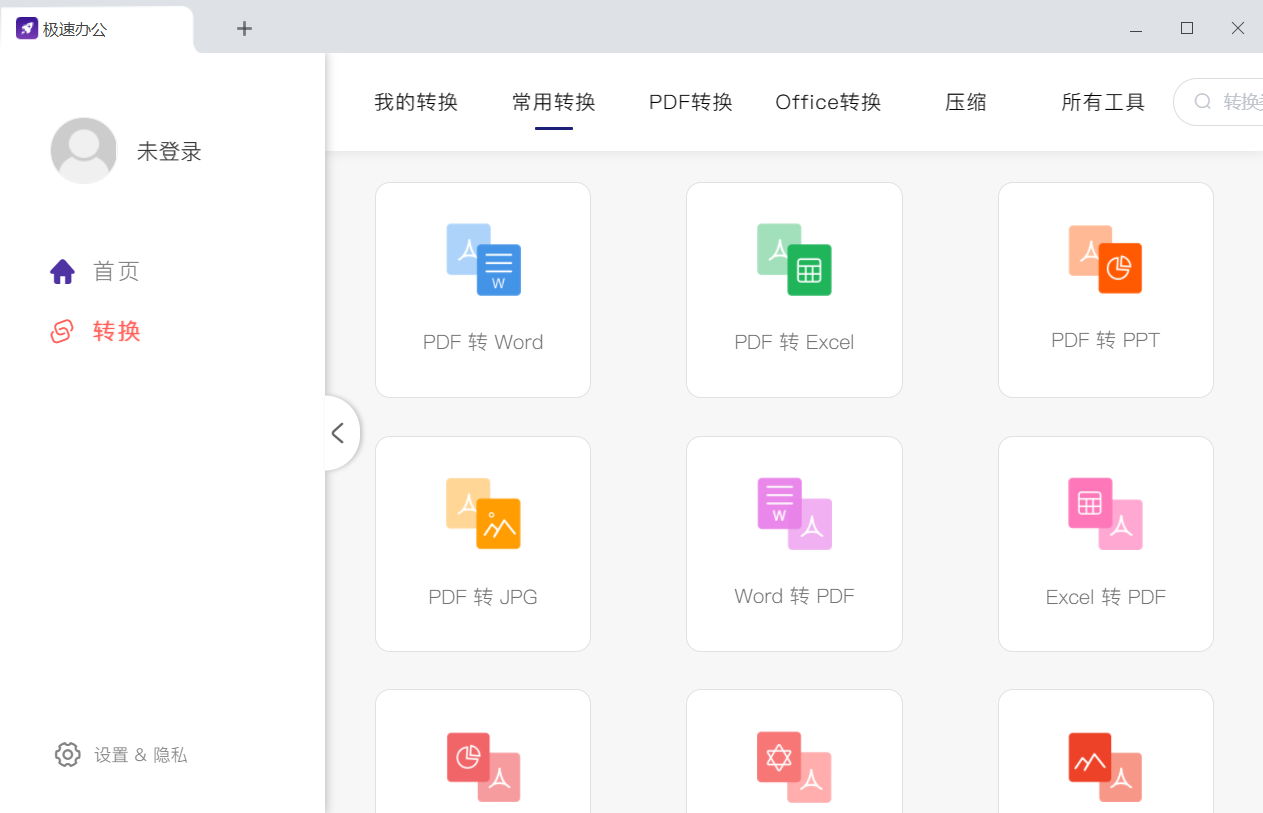This screenshot has height=813, width=1263.
Task: Minimize the 极速办公 window
Action: (1135, 29)
